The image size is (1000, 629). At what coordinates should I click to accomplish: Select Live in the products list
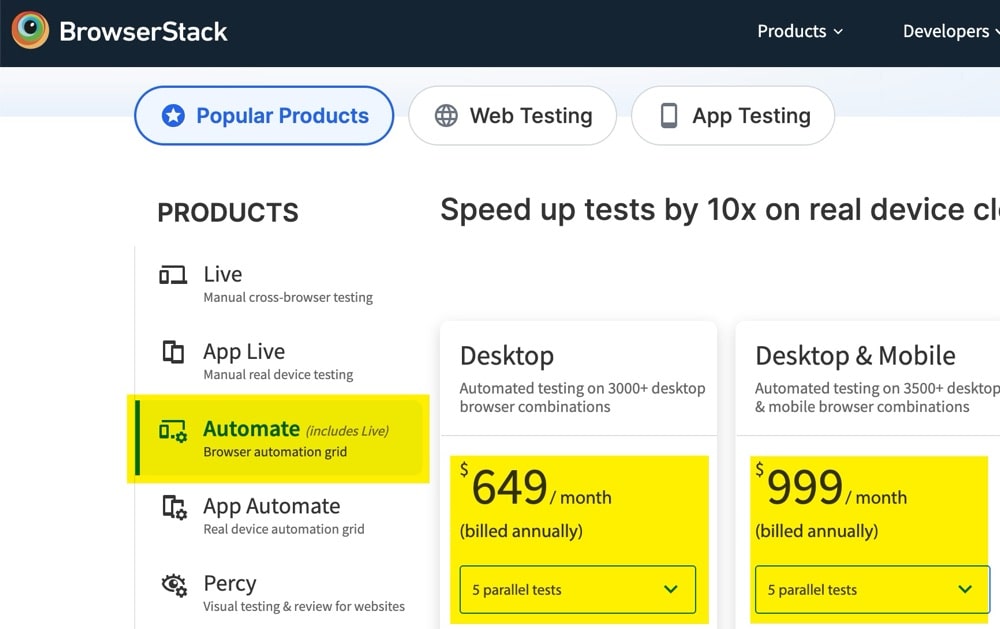tap(279, 284)
